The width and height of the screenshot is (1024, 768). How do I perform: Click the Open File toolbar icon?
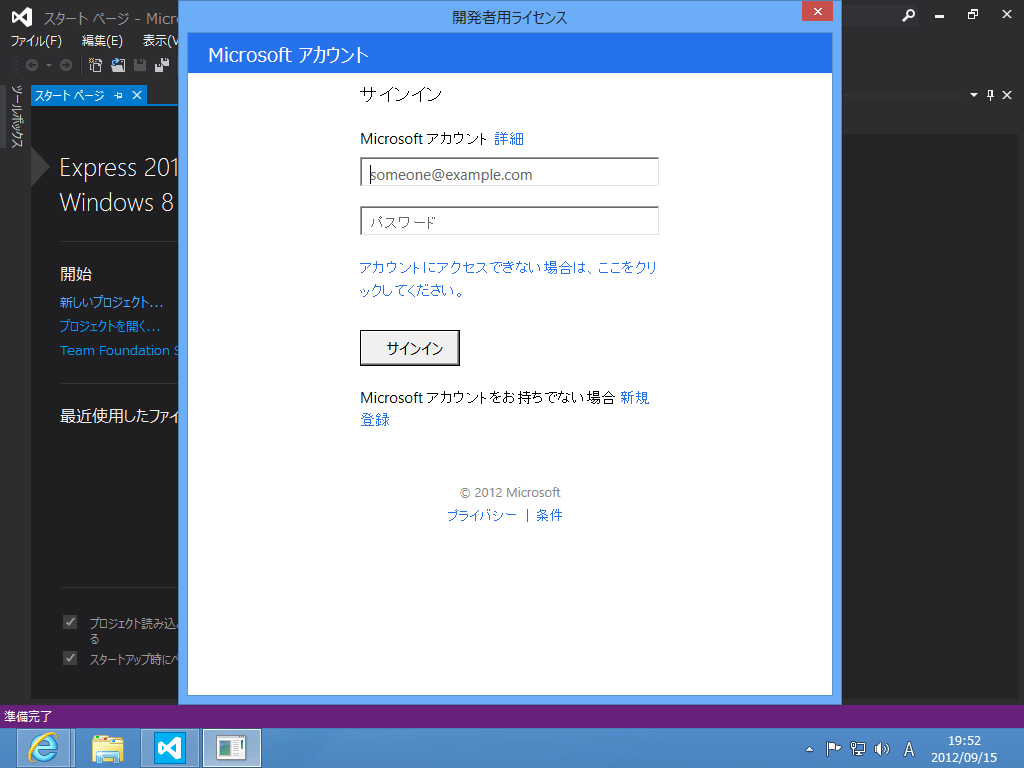[118, 65]
